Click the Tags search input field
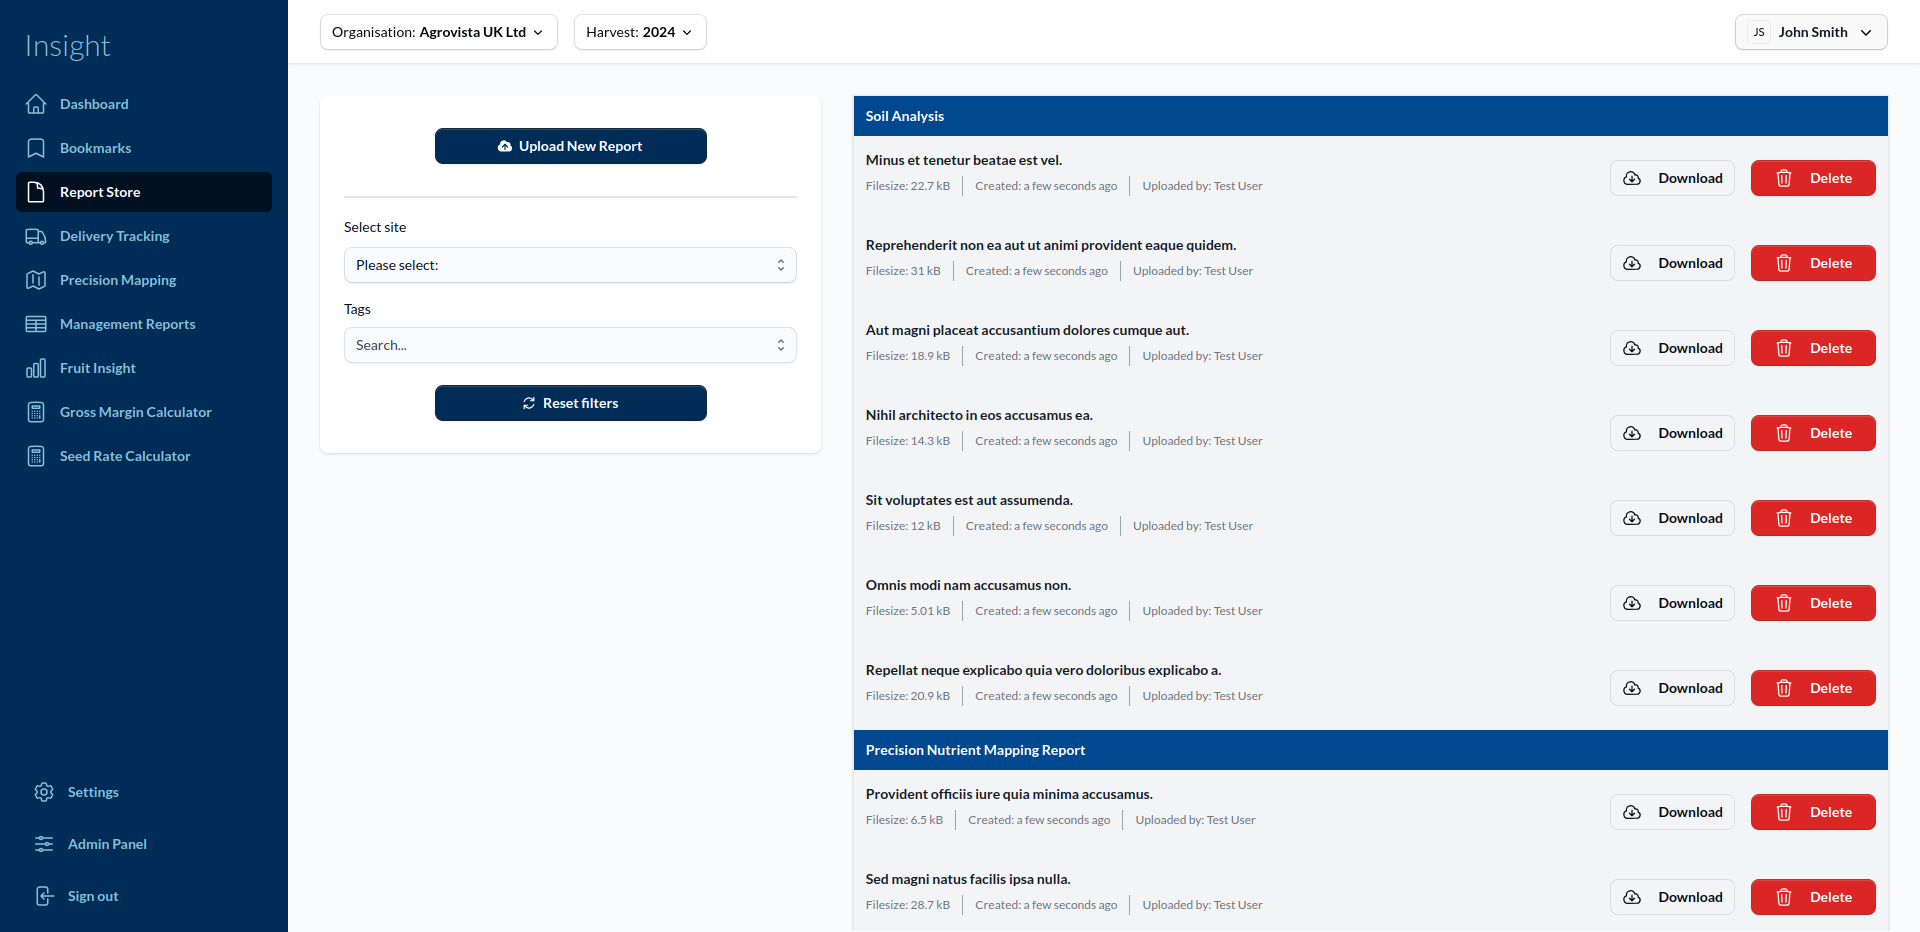This screenshot has width=1920, height=932. 560,345
